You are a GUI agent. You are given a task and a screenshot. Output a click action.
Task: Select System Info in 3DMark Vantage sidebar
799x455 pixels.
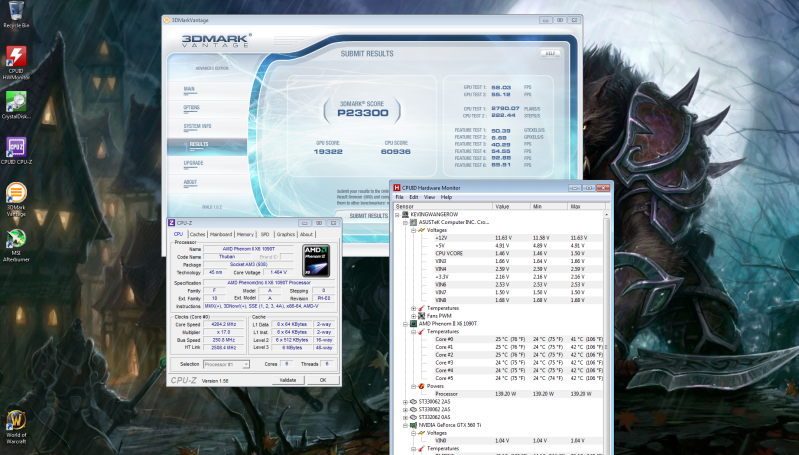pos(207,126)
